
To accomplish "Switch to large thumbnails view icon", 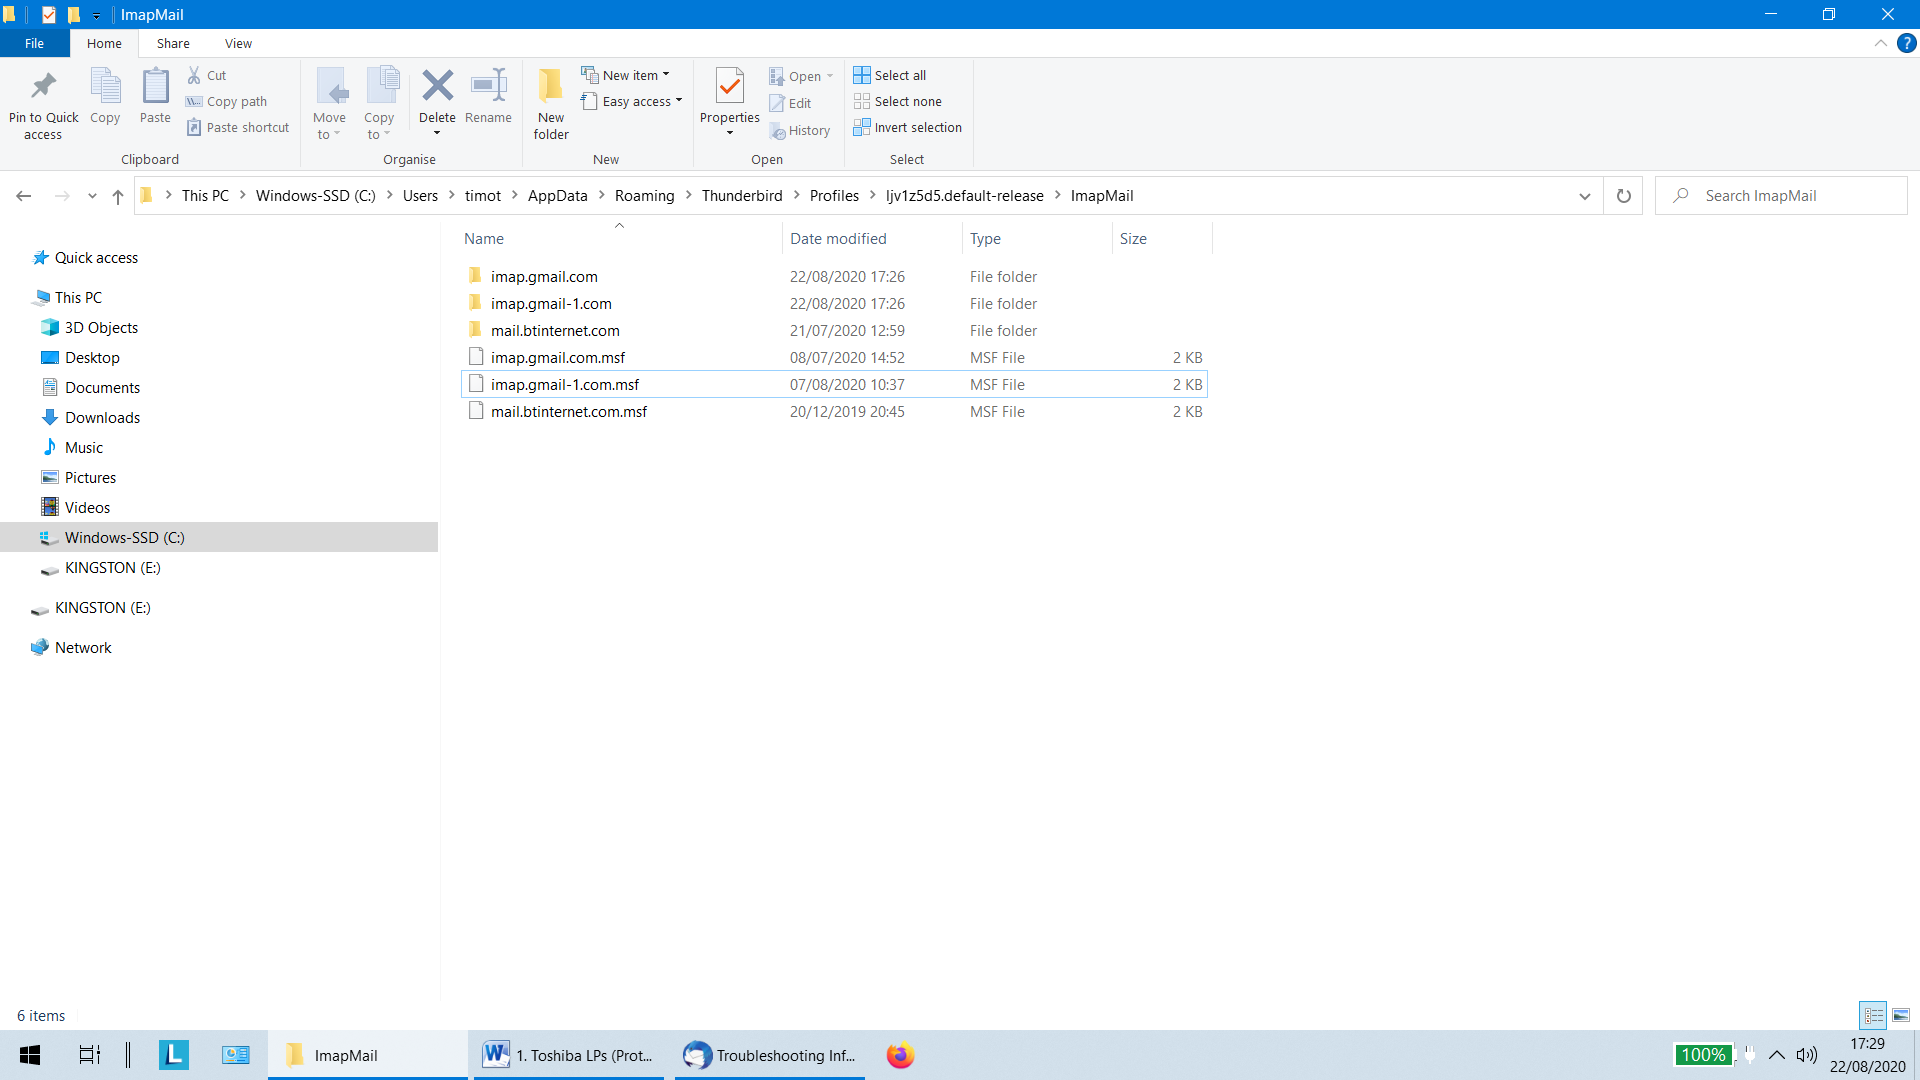I will click(1901, 1015).
